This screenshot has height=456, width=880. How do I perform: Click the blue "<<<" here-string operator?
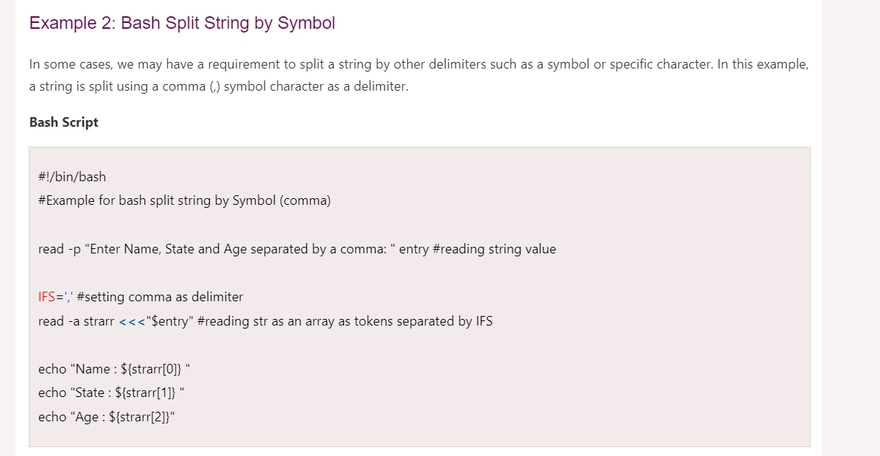pos(145,321)
